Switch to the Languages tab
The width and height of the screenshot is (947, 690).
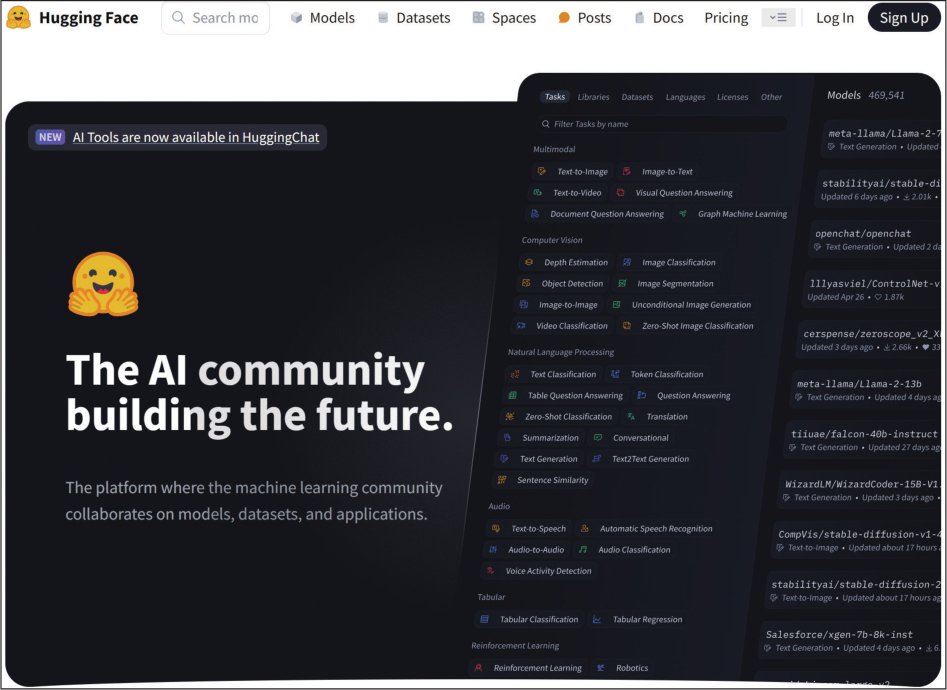click(x=685, y=97)
